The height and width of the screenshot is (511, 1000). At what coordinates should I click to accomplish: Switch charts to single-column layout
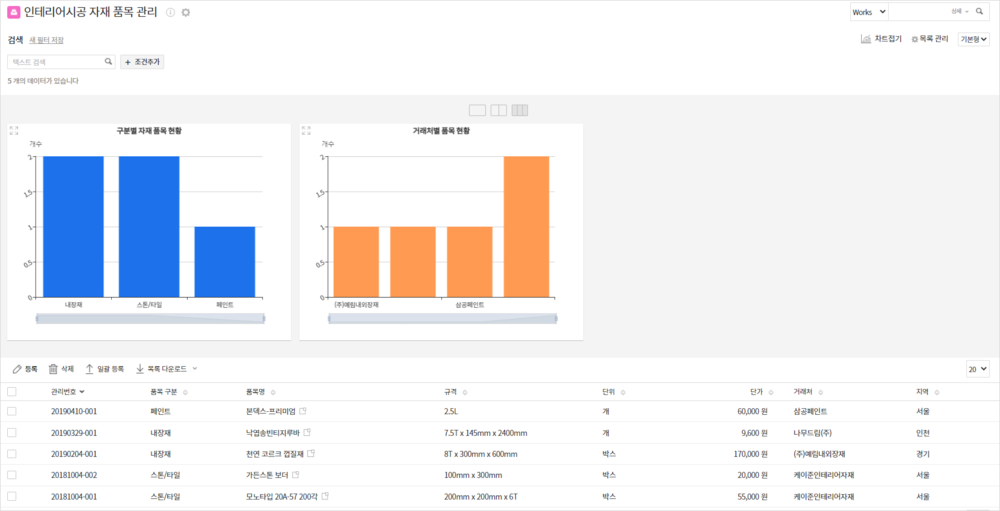point(477,110)
